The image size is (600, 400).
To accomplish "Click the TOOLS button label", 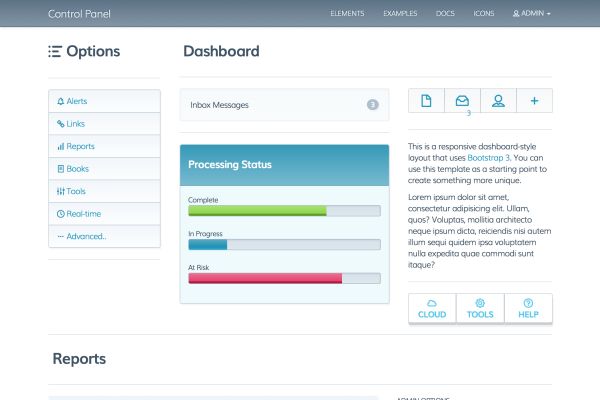I will pyautogui.click(x=480, y=315).
